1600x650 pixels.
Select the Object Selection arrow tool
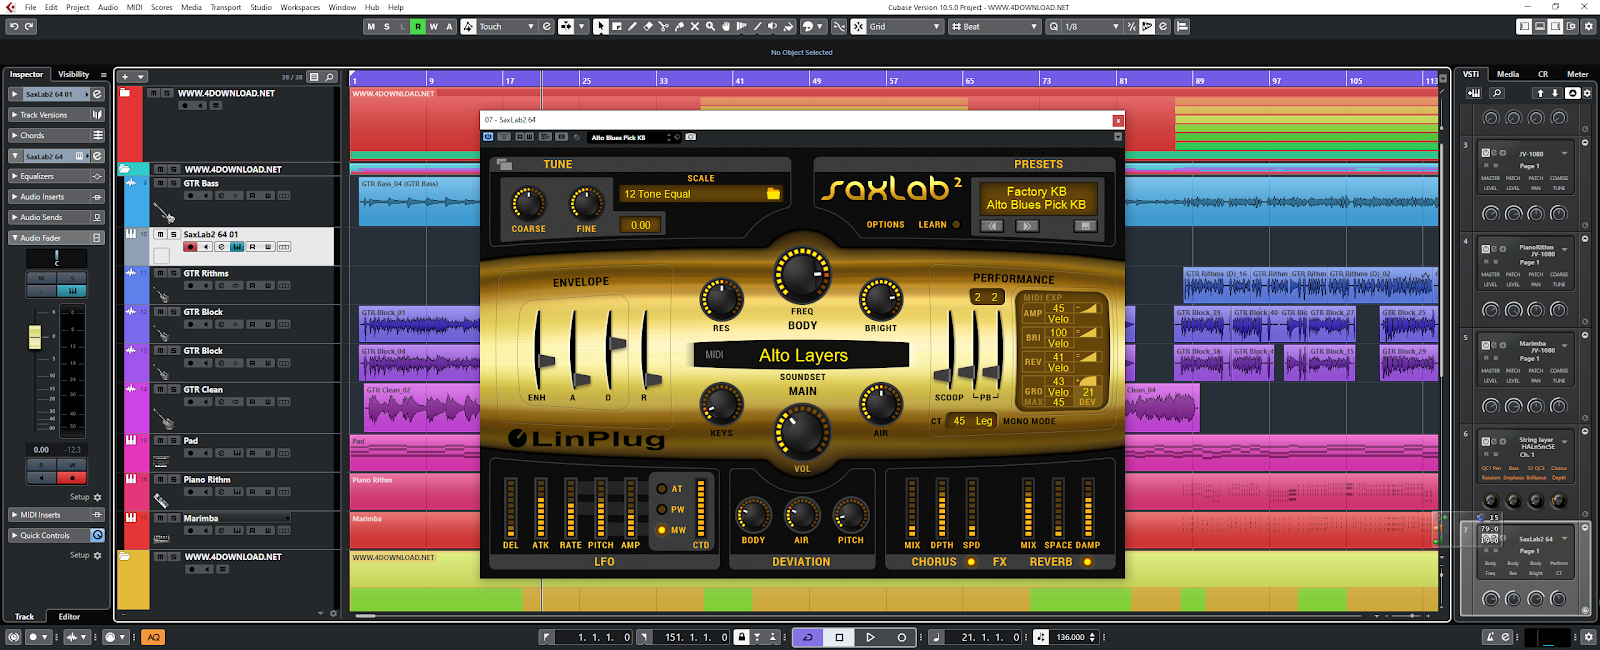(x=600, y=26)
